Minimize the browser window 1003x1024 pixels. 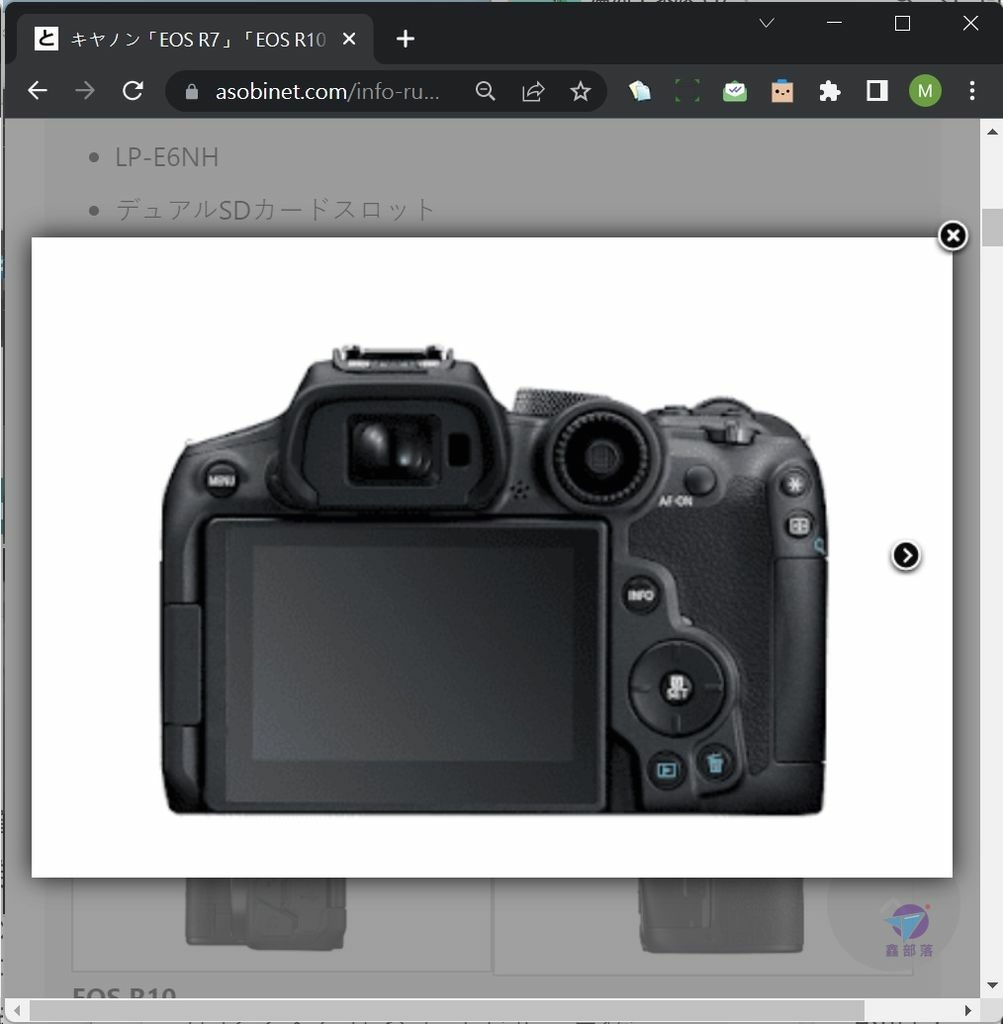[x=834, y=24]
